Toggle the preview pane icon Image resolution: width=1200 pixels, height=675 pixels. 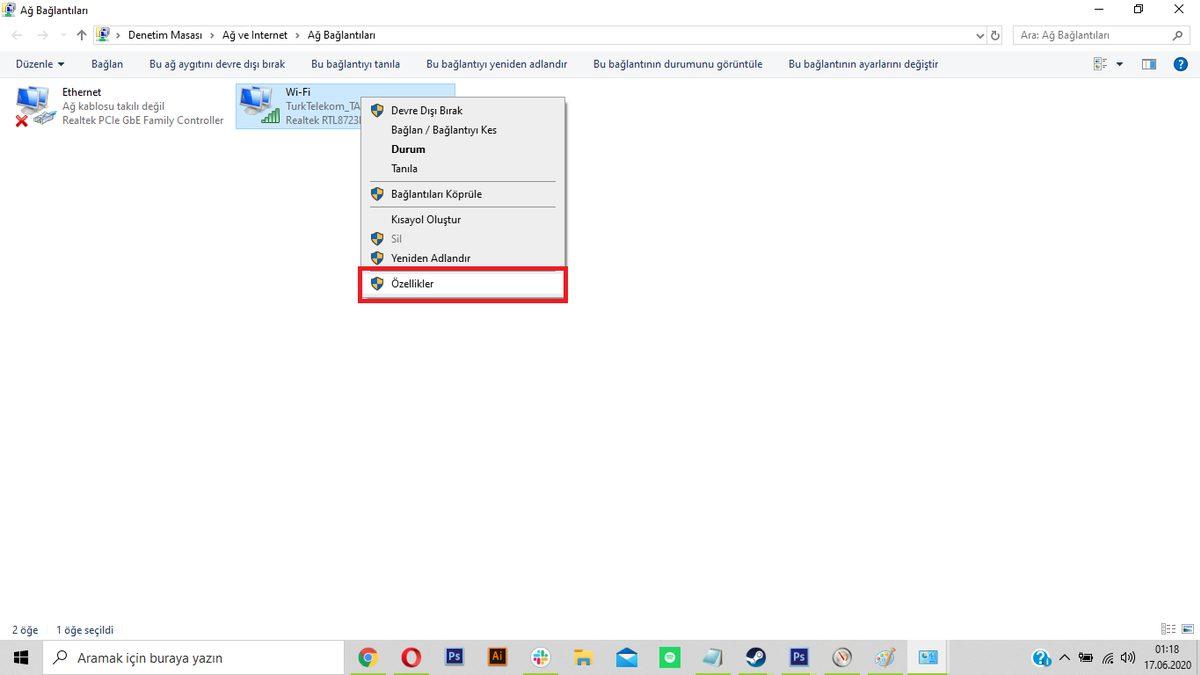pos(1149,64)
